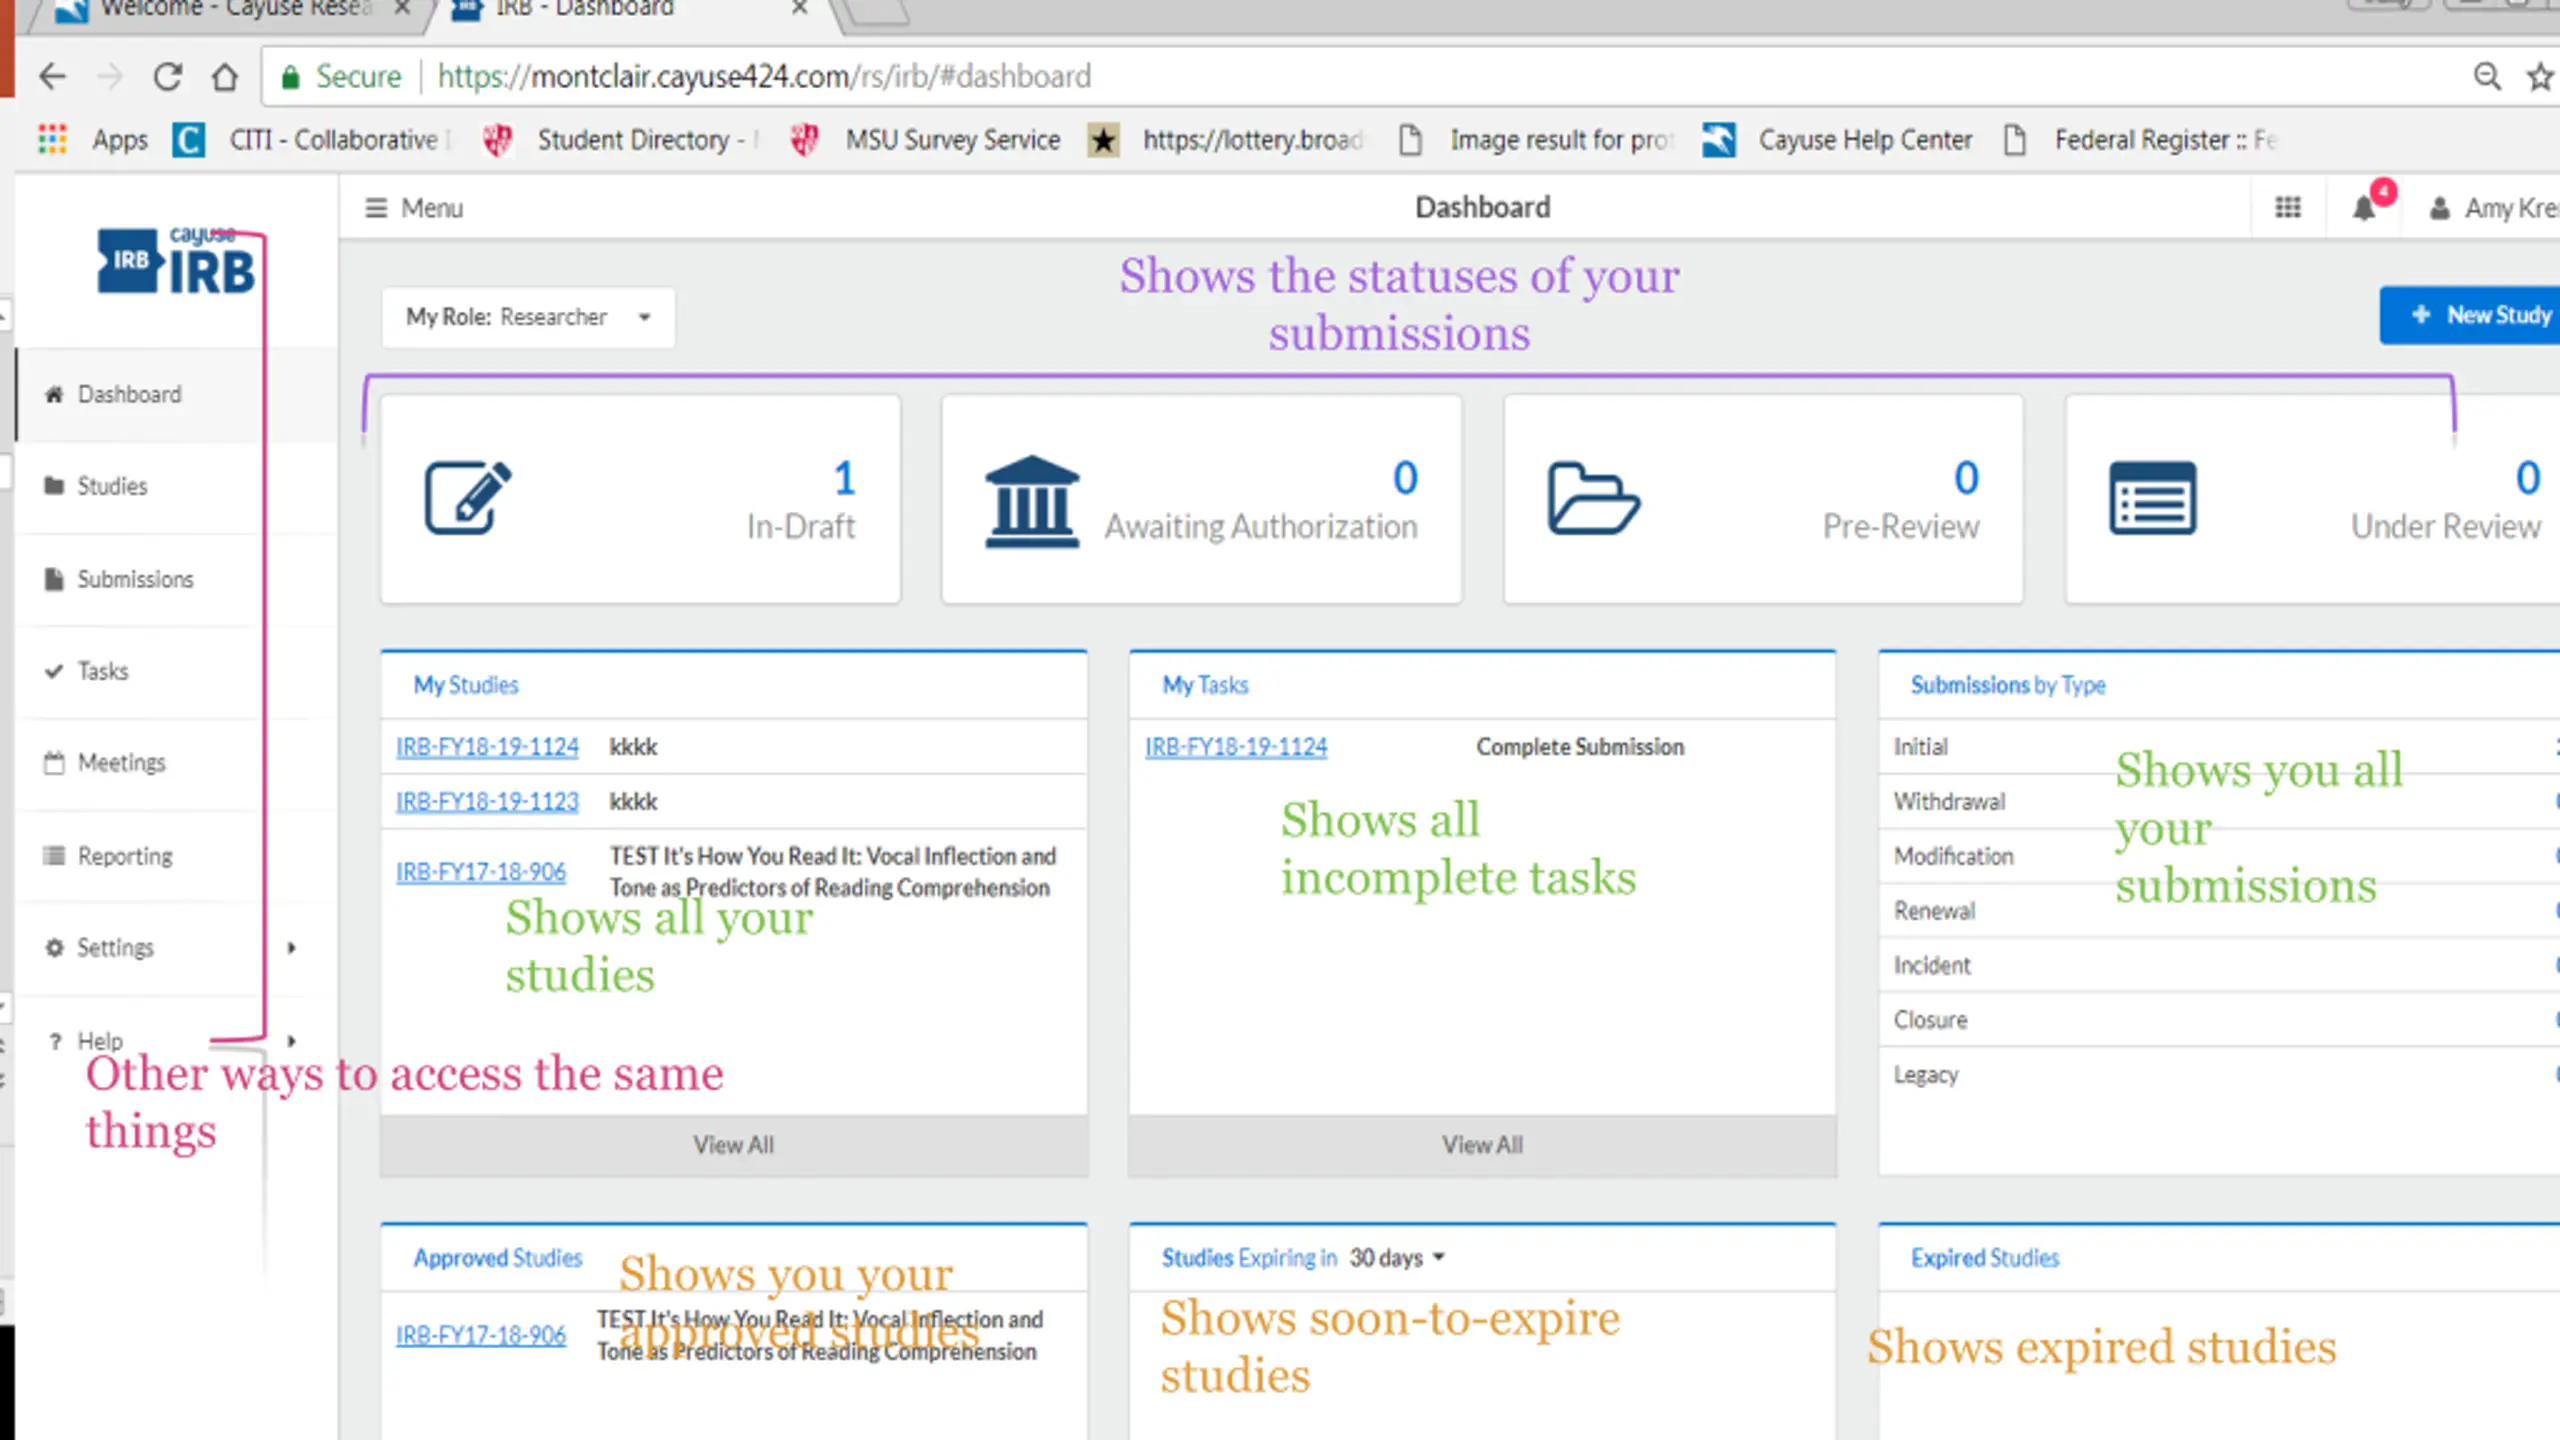This screenshot has width=2560, height=1440.
Task: Open notifications bell icon
Action: pyautogui.click(x=2366, y=206)
